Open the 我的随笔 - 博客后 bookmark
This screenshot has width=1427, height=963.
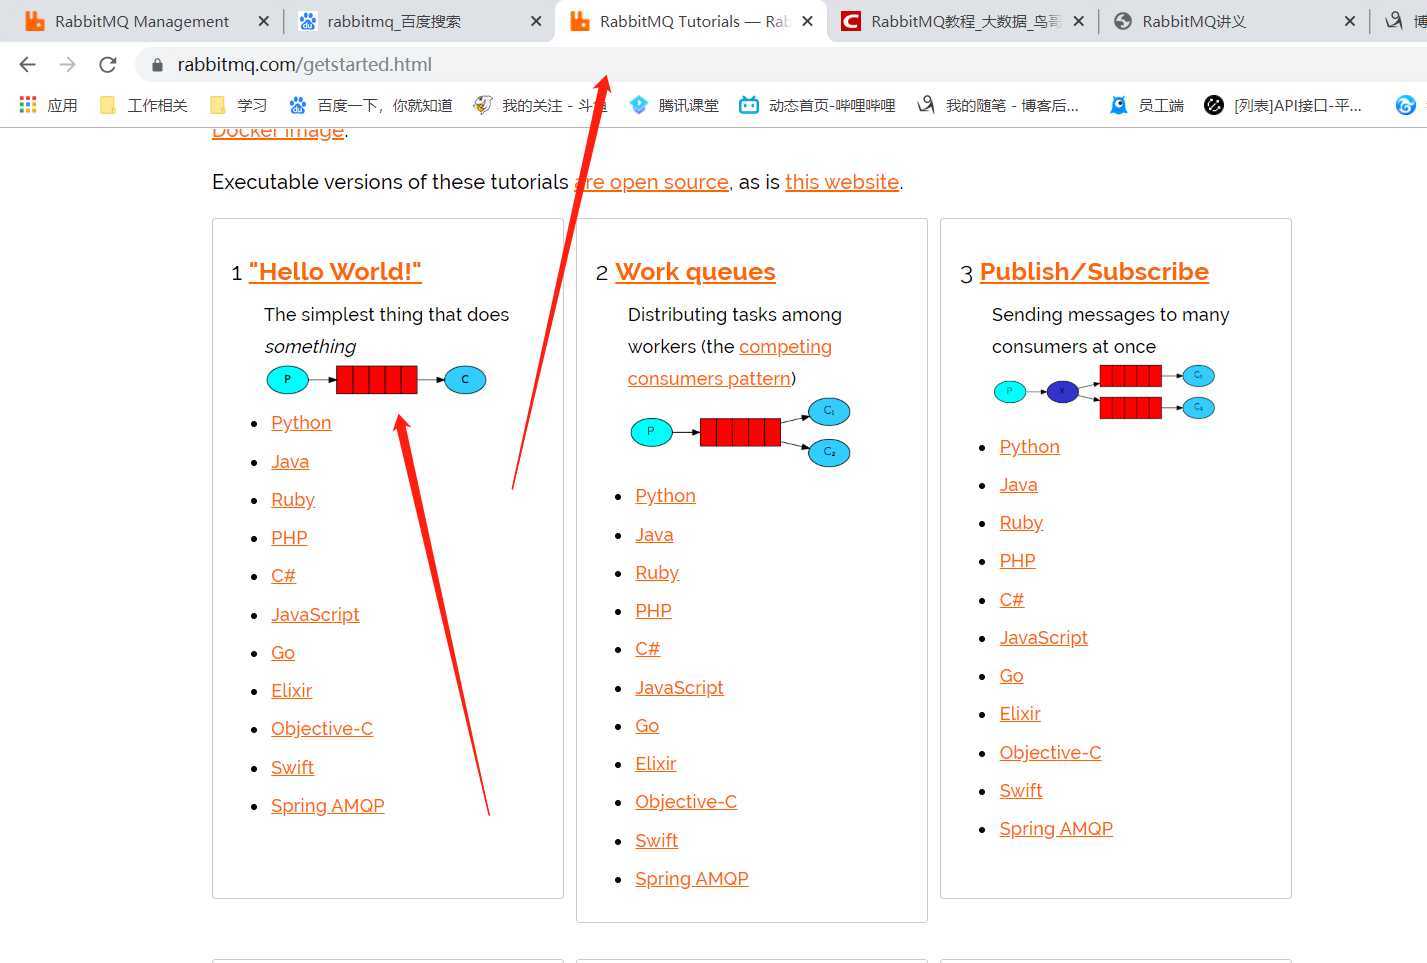pos(999,105)
